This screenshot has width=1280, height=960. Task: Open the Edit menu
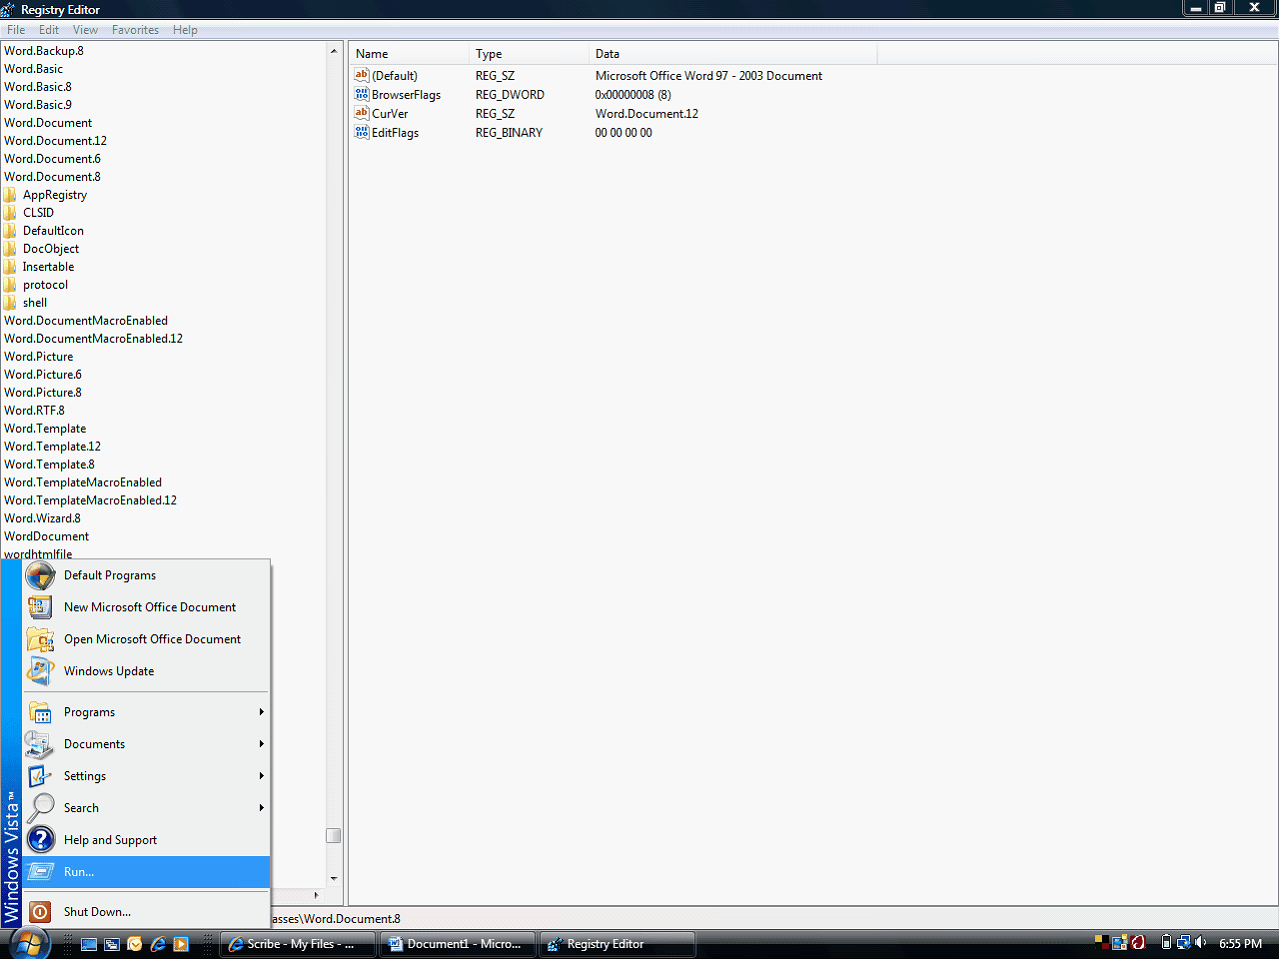click(x=49, y=30)
